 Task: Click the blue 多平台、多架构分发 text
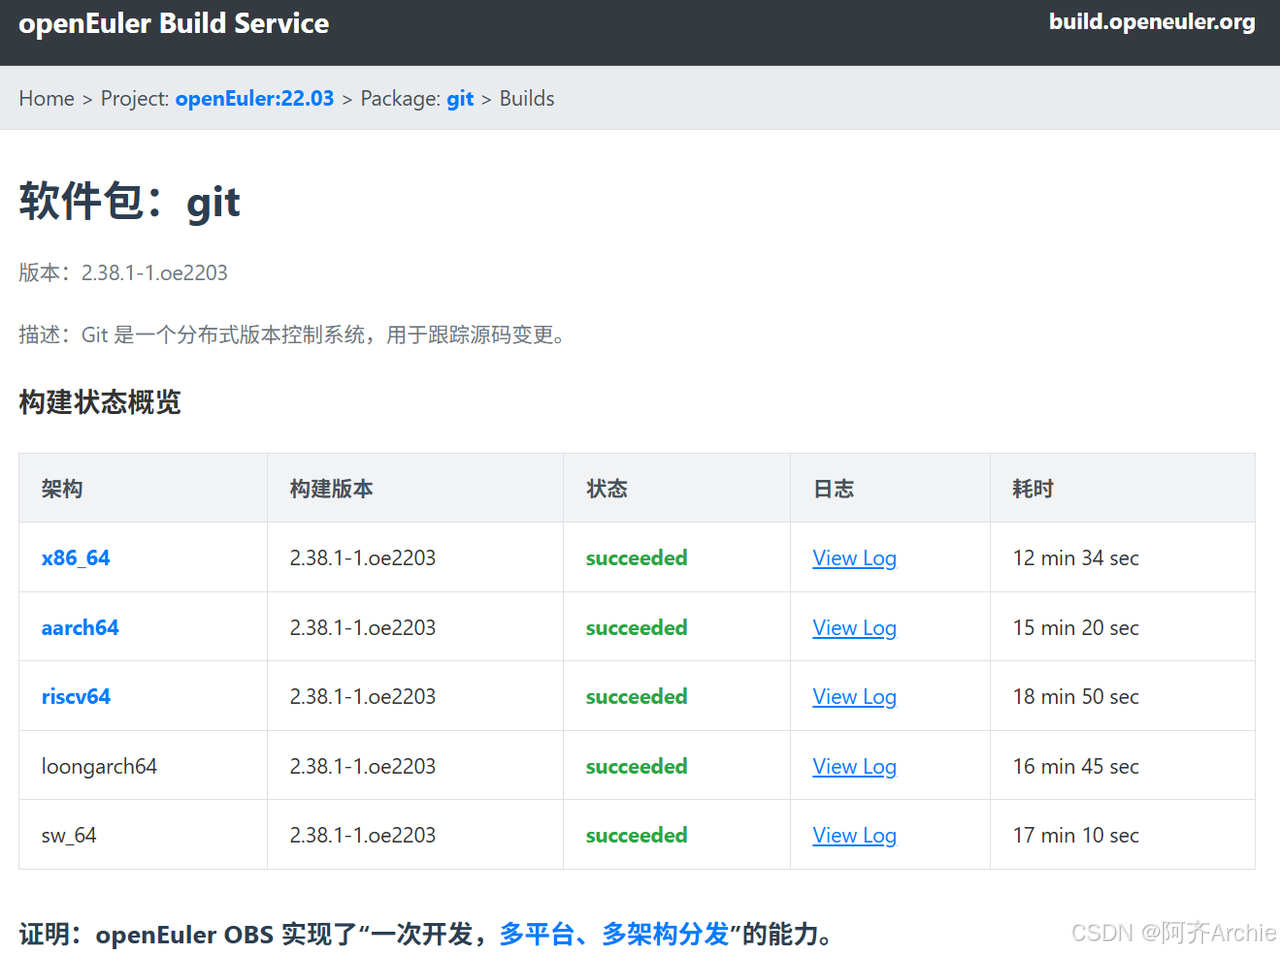click(x=614, y=934)
